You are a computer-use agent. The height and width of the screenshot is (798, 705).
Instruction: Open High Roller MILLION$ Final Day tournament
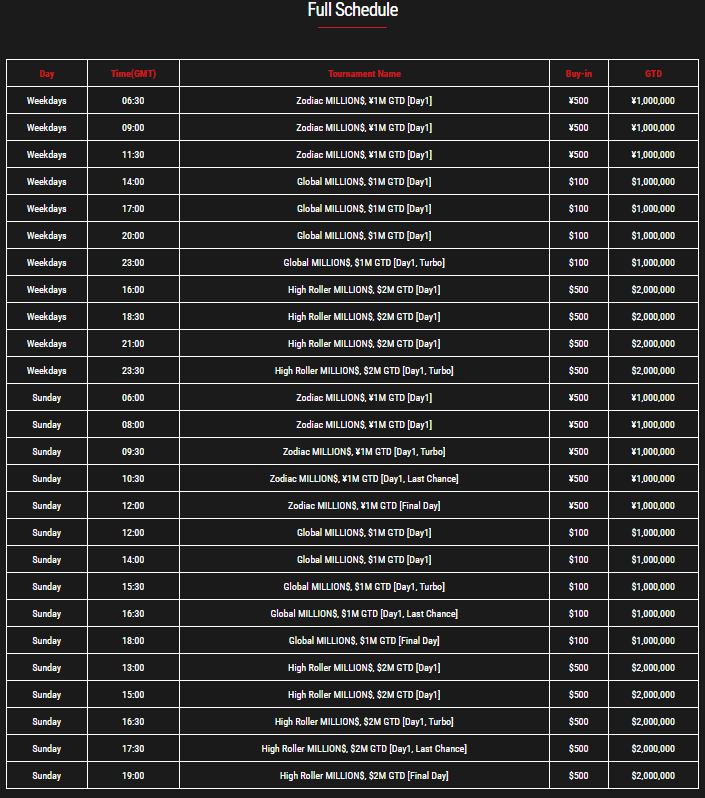pos(364,776)
